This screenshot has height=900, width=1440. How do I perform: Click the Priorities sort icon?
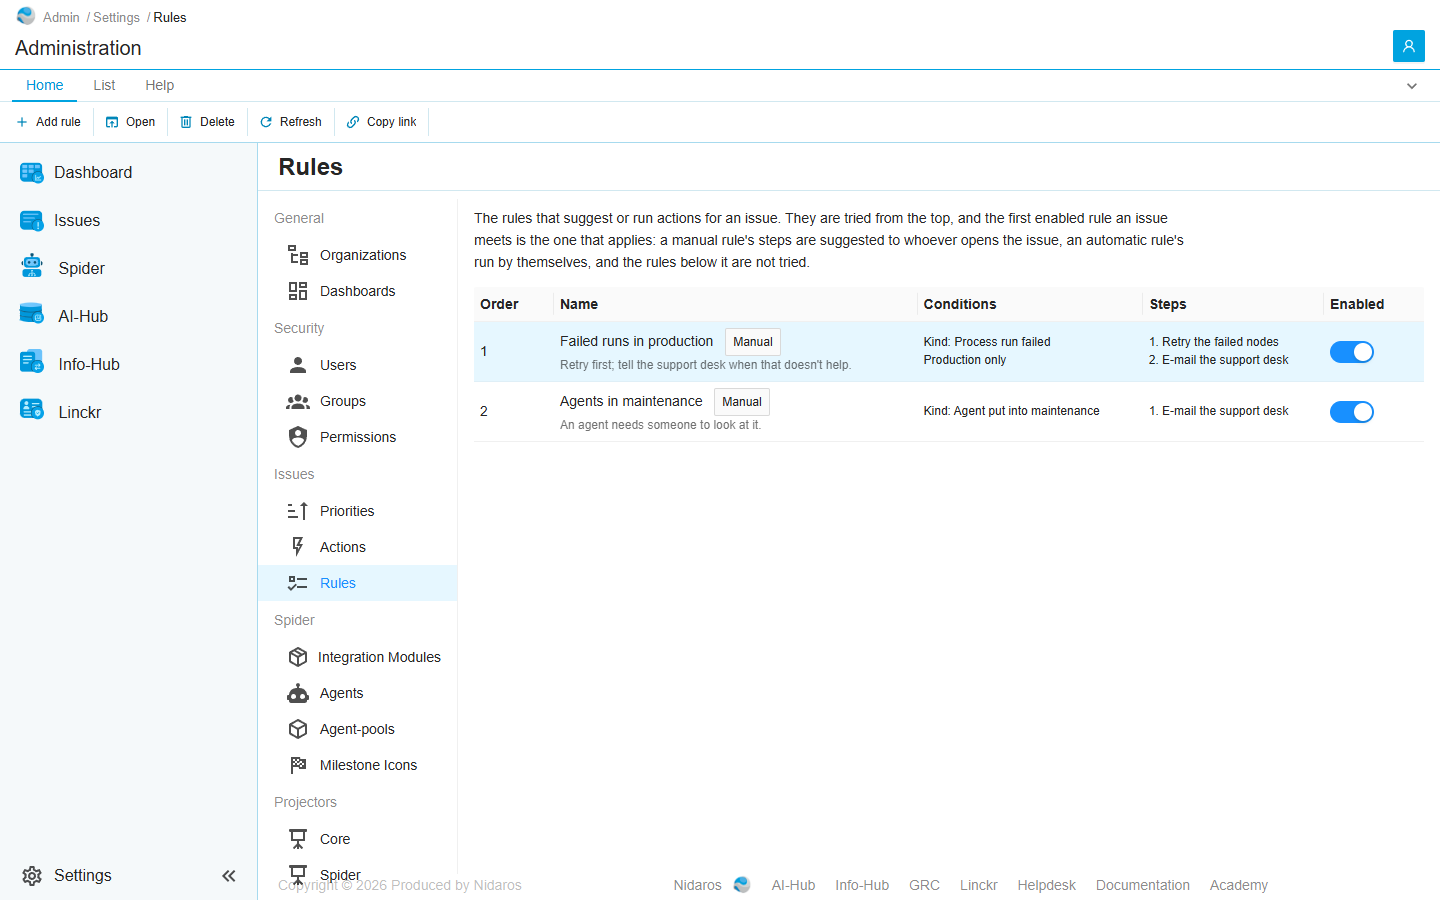(298, 511)
